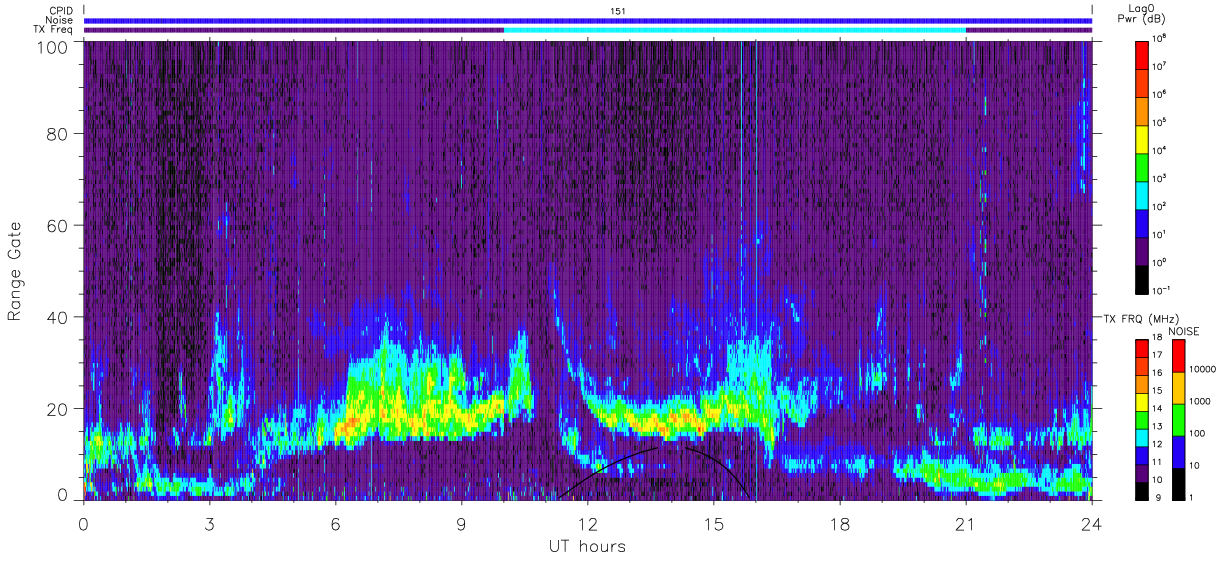
Task: Click the 12 tick on UT hours axis
Action: tap(588, 523)
